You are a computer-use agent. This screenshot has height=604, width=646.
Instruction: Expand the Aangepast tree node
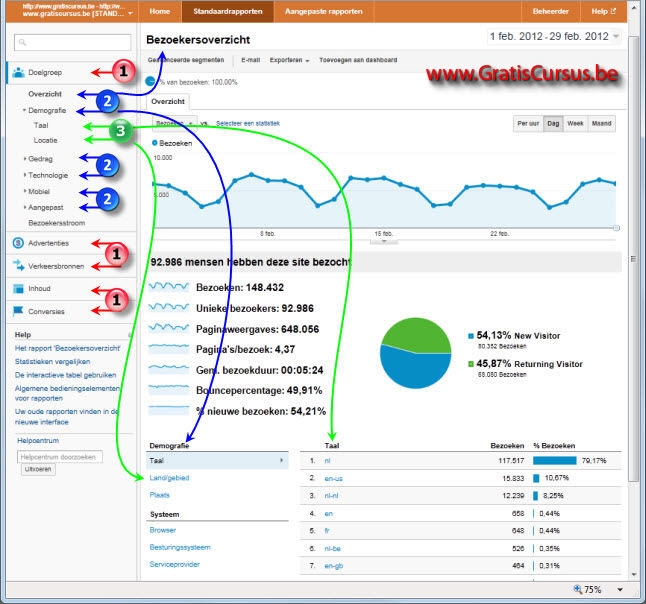25,207
